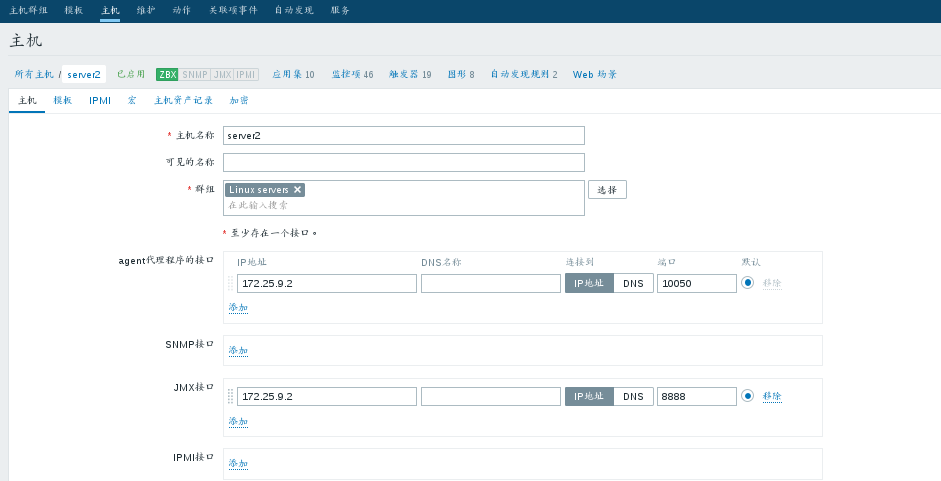
Task: Grab the agent interface drag handle
Action: [230, 283]
